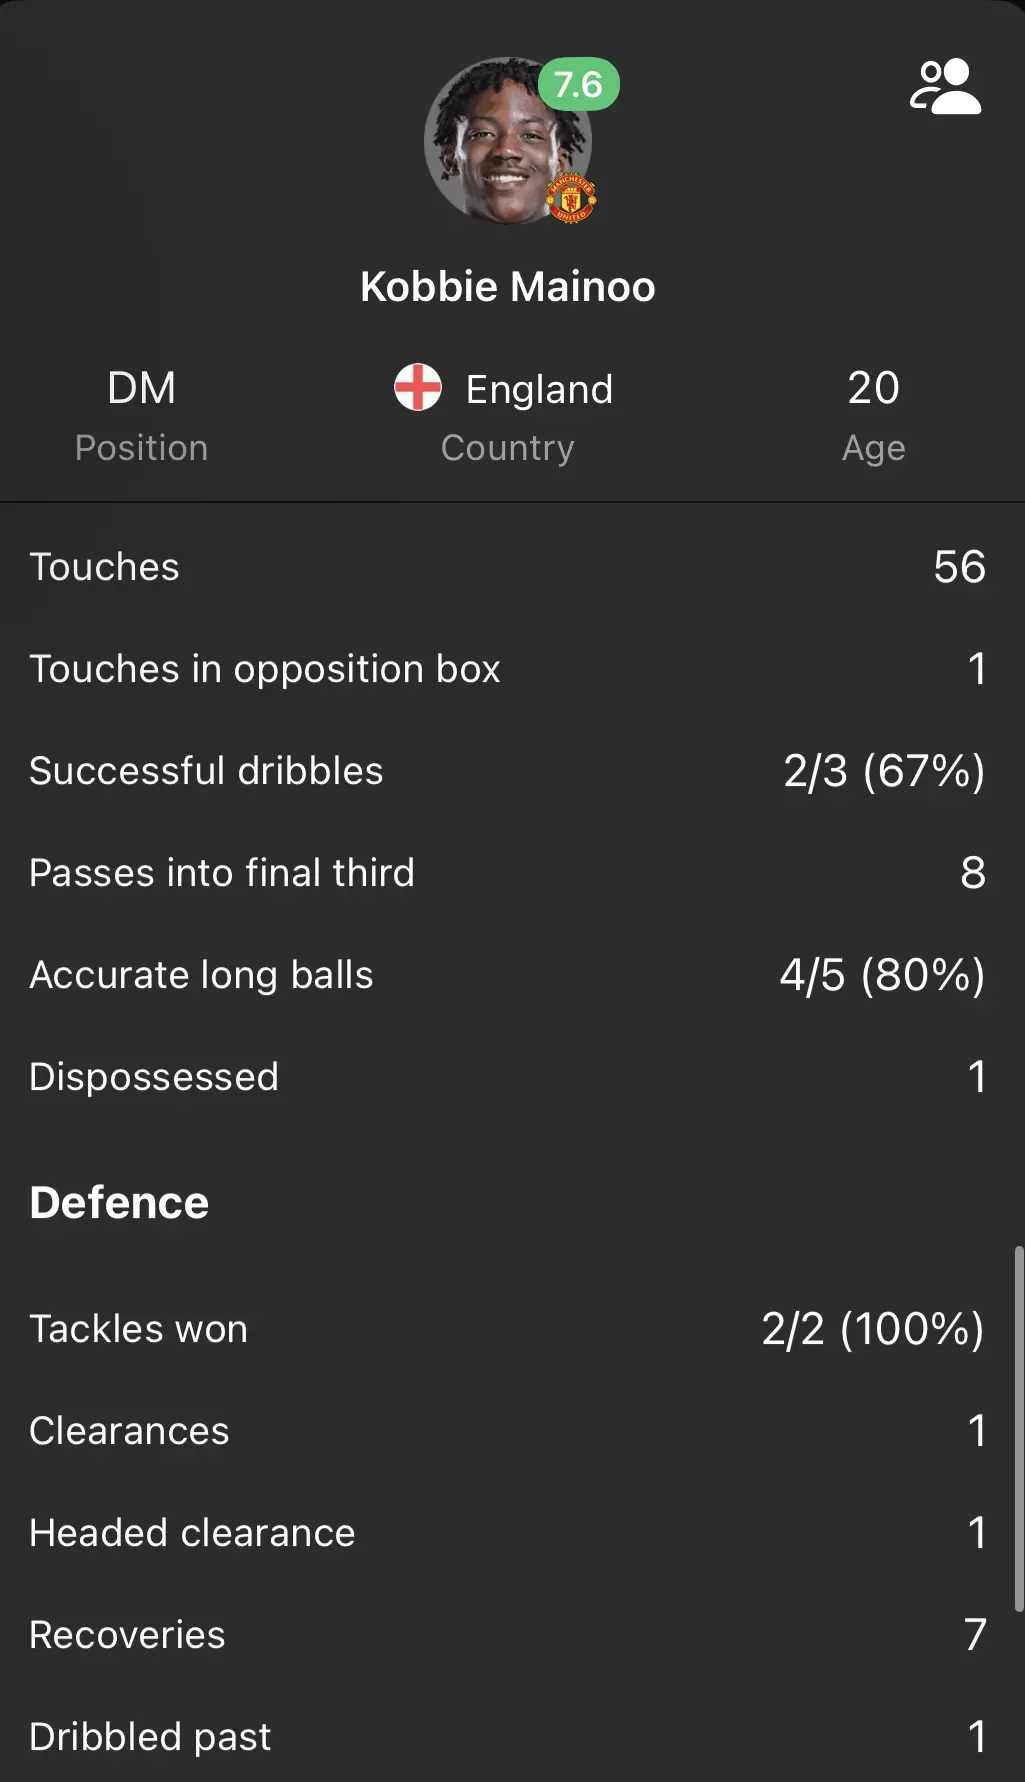Image resolution: width=1025 pixels, height=1782 pixels.
Task: Select the Tackles won row
Action: [512, 1329]
